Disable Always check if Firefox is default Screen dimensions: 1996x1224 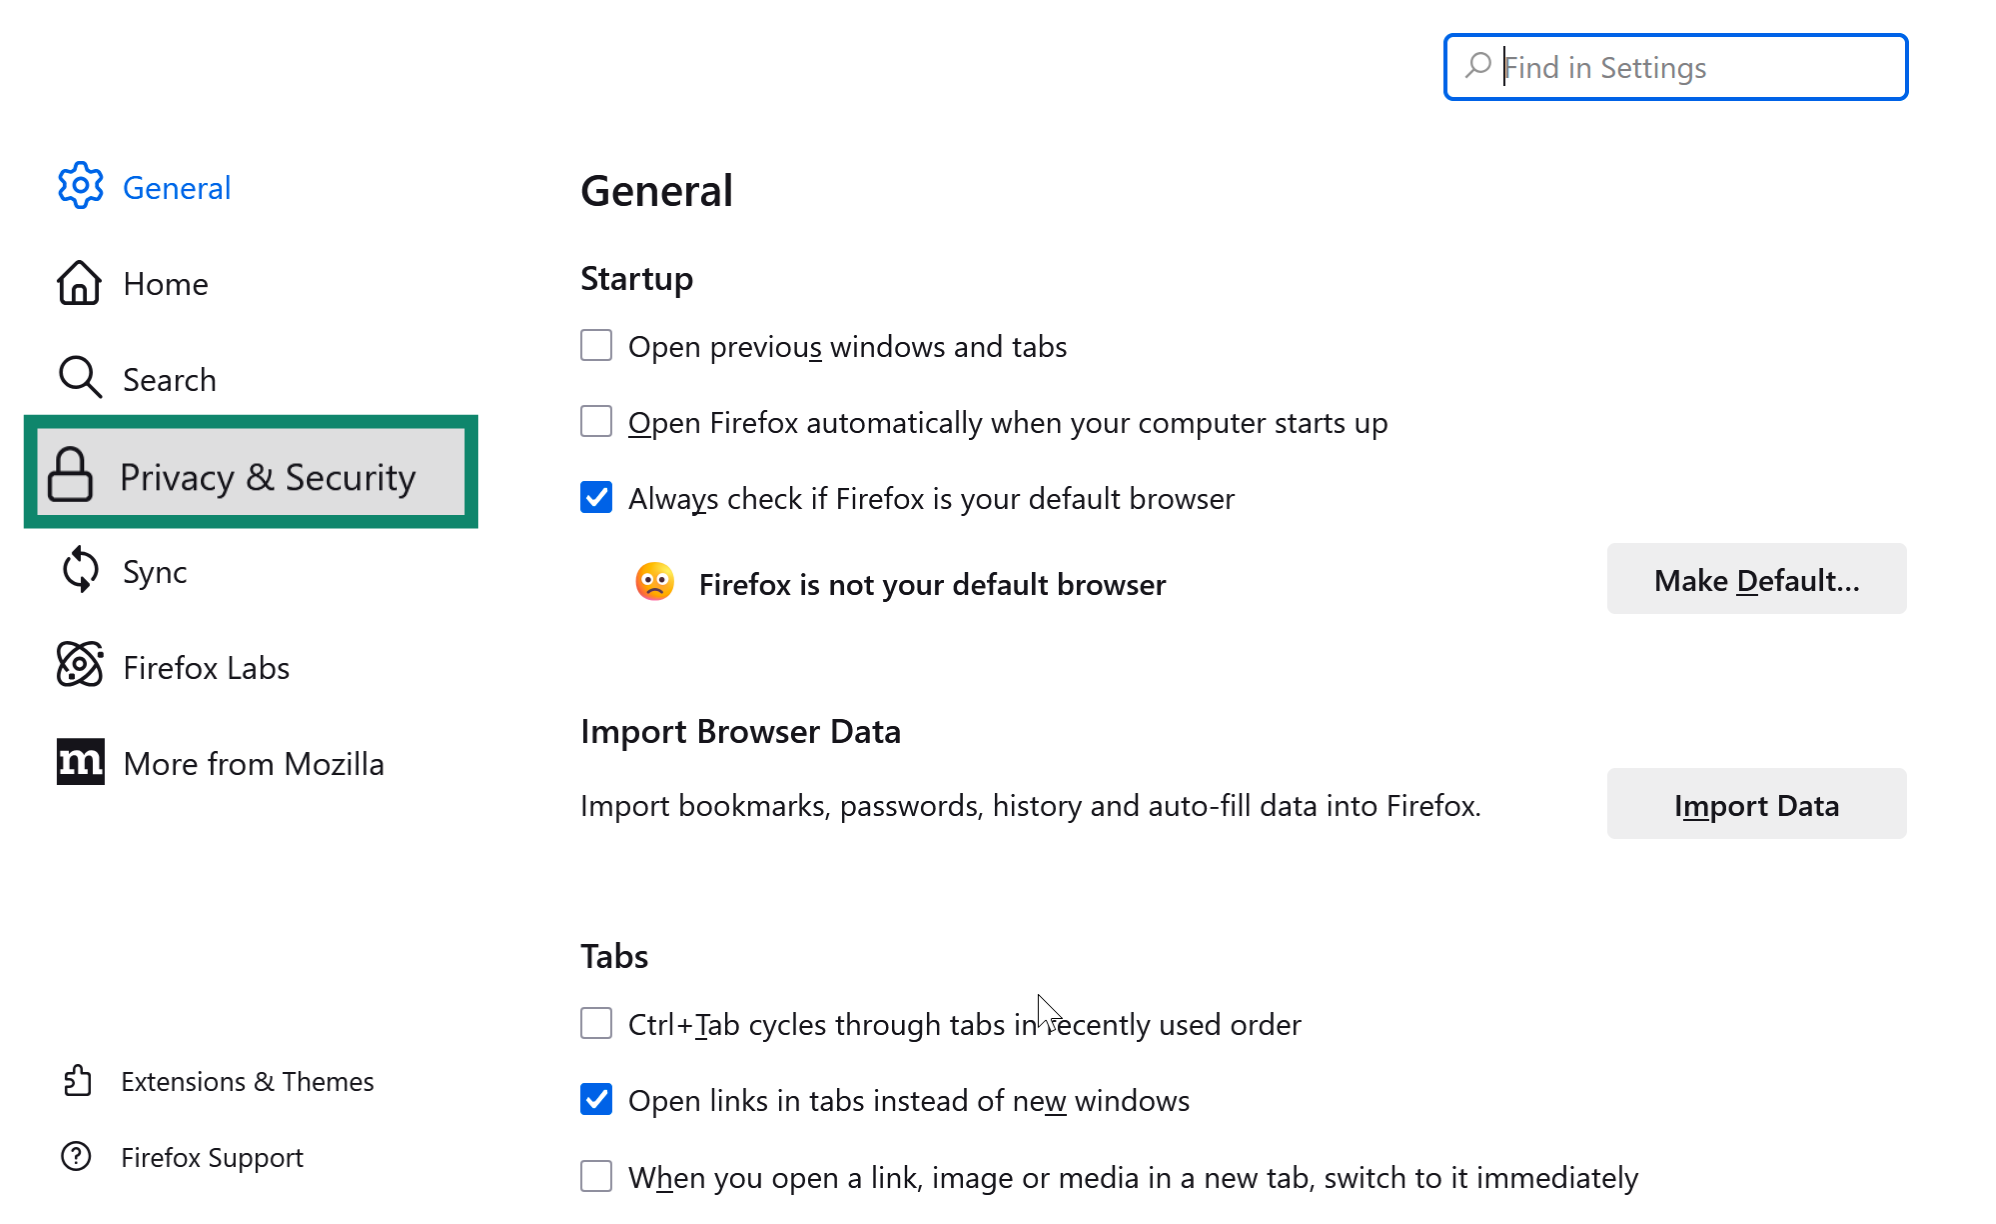[x=595, y=497]
